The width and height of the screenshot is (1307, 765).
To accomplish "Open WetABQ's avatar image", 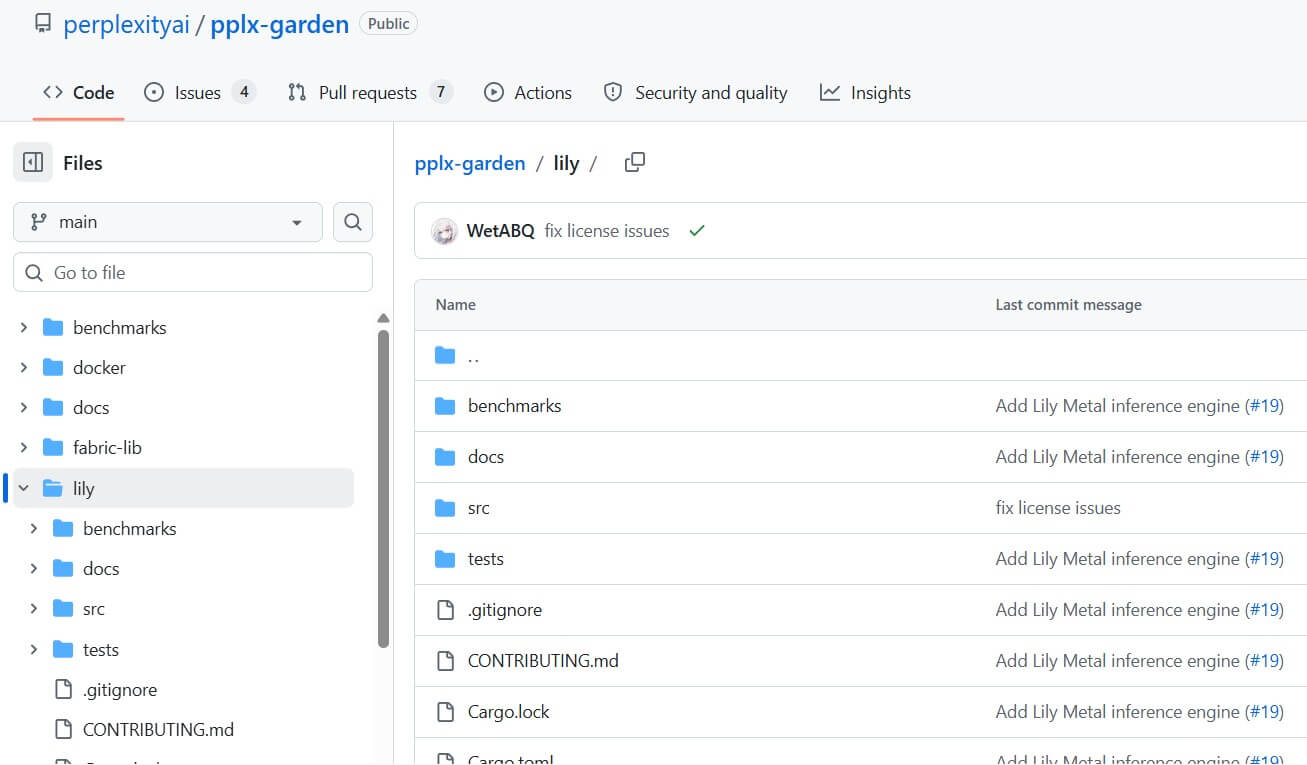I will 444,231.
